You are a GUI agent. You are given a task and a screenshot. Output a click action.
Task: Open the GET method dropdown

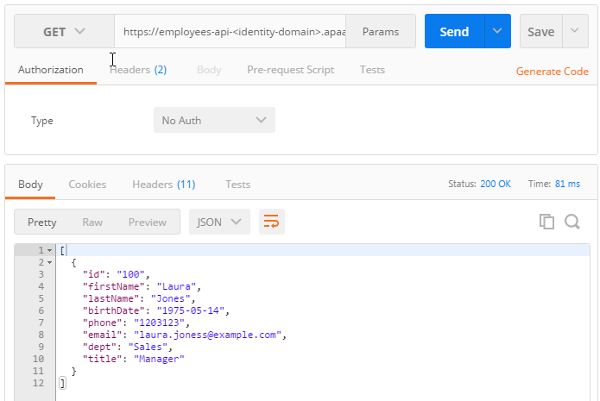[x=64, y=31]
